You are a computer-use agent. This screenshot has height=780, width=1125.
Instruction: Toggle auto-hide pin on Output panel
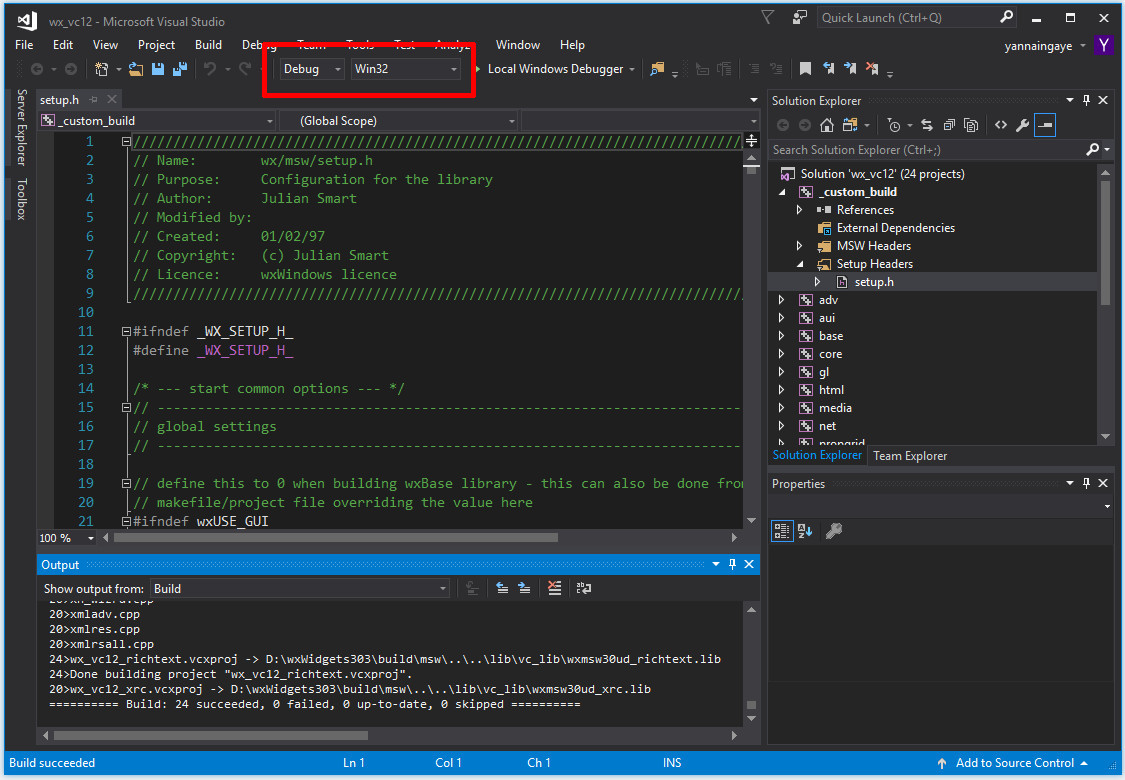(x=733, y=565)
